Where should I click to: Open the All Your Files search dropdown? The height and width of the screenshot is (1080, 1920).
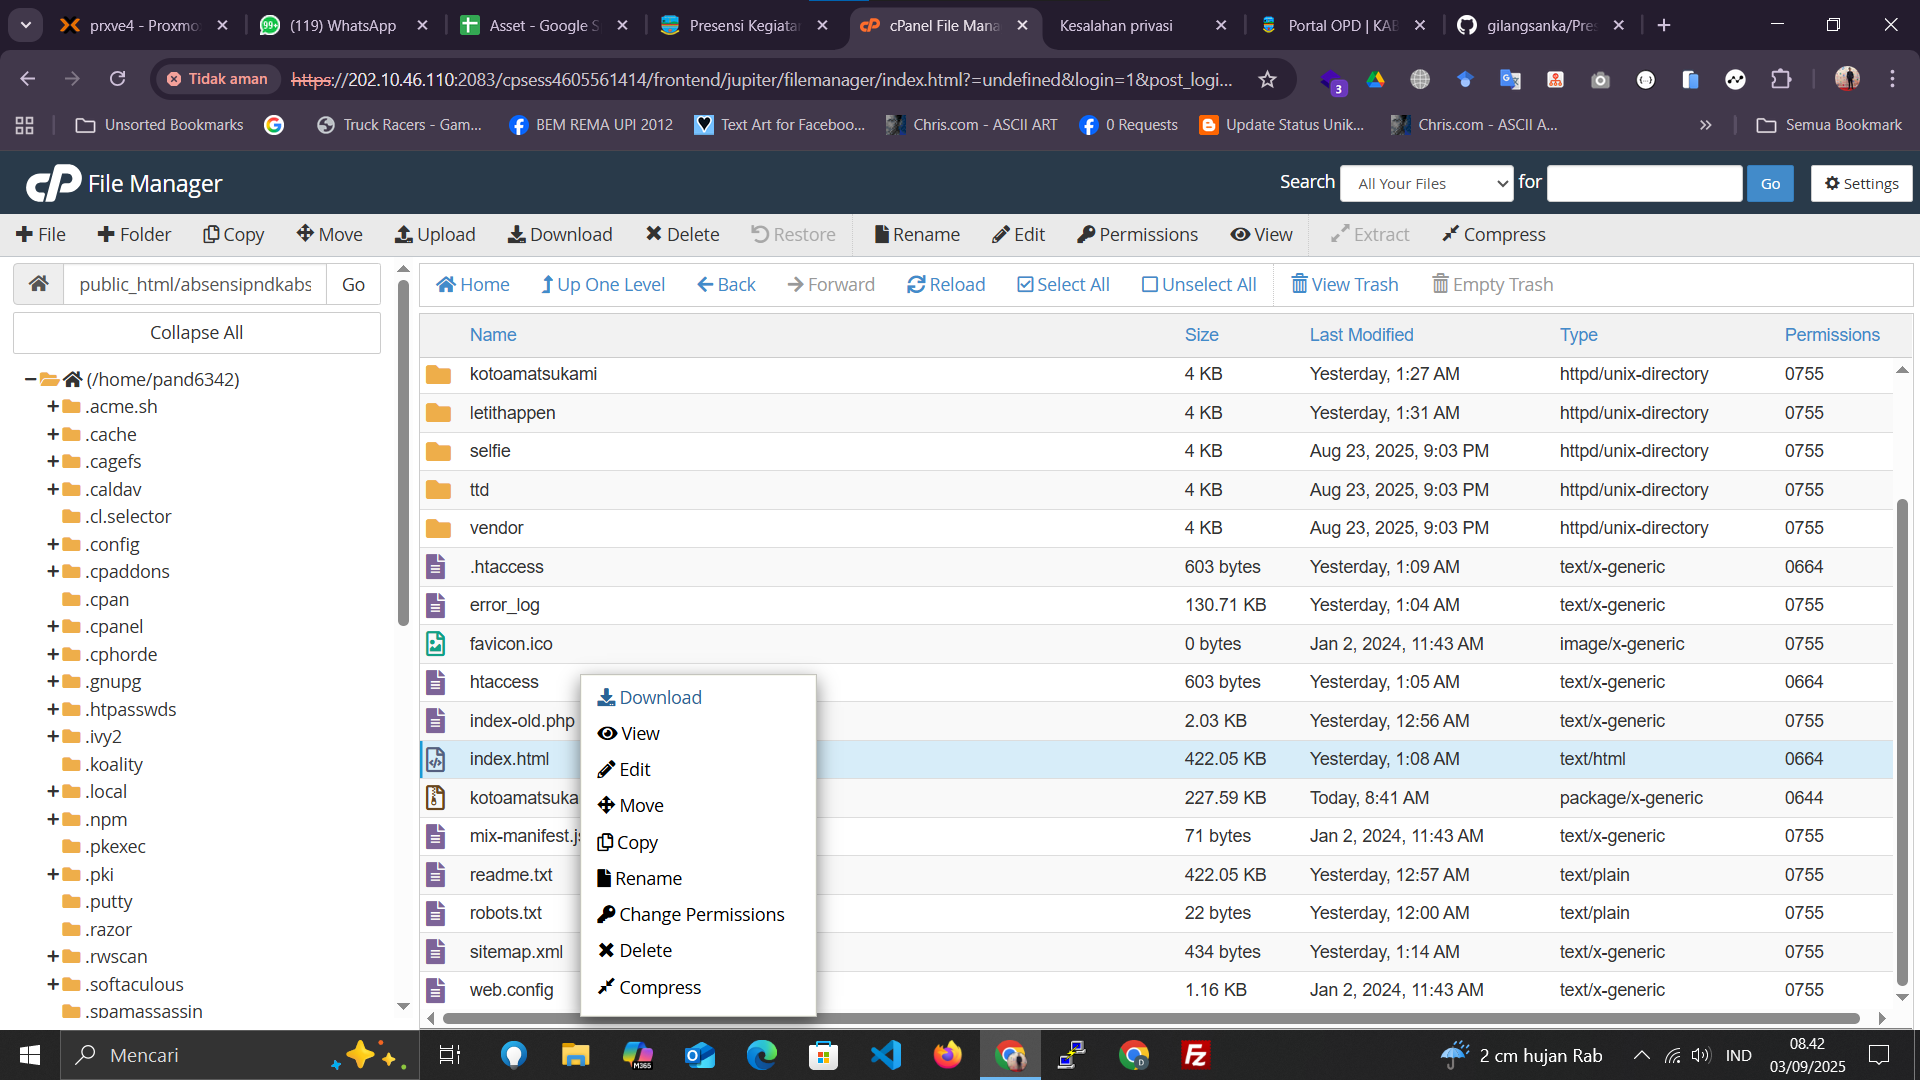point(1426,183)
